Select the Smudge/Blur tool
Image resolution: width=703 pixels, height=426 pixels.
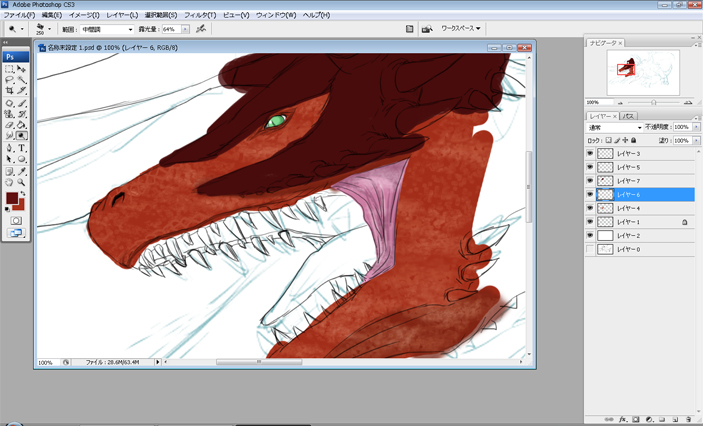point(9,135)
